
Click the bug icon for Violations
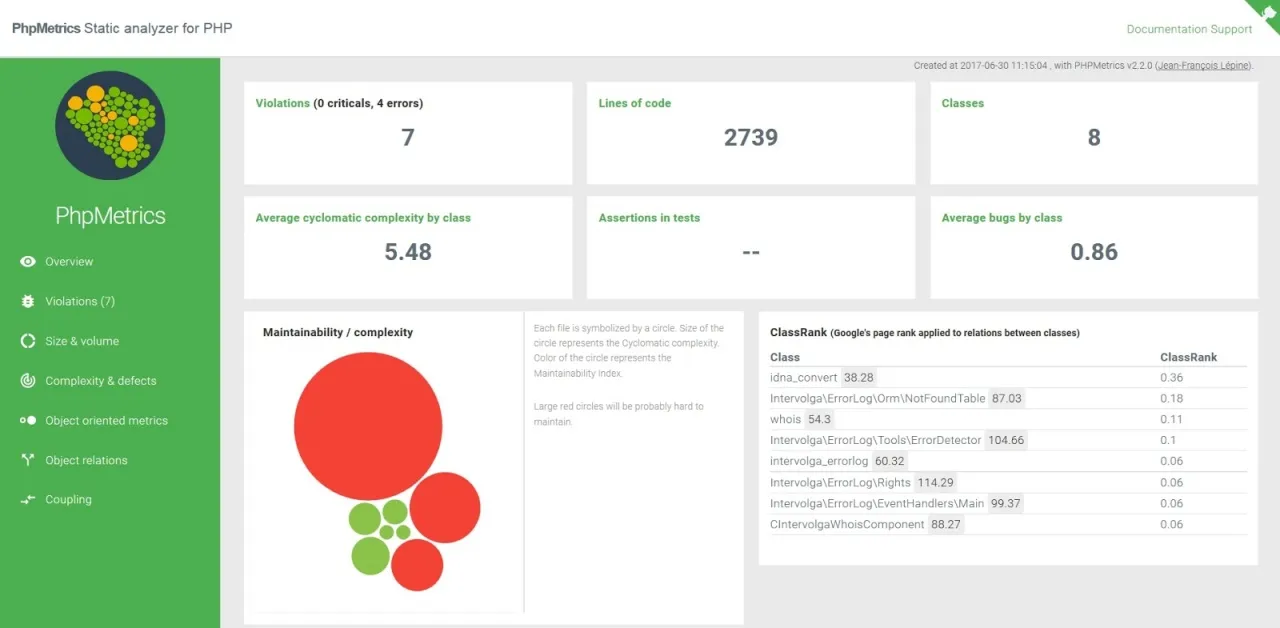(28, 301)
